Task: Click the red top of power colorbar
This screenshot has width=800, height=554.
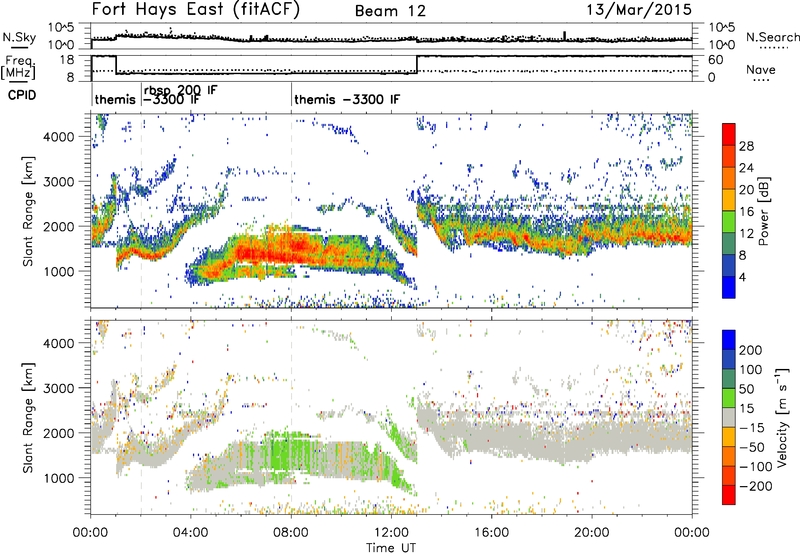Action: 729,134
